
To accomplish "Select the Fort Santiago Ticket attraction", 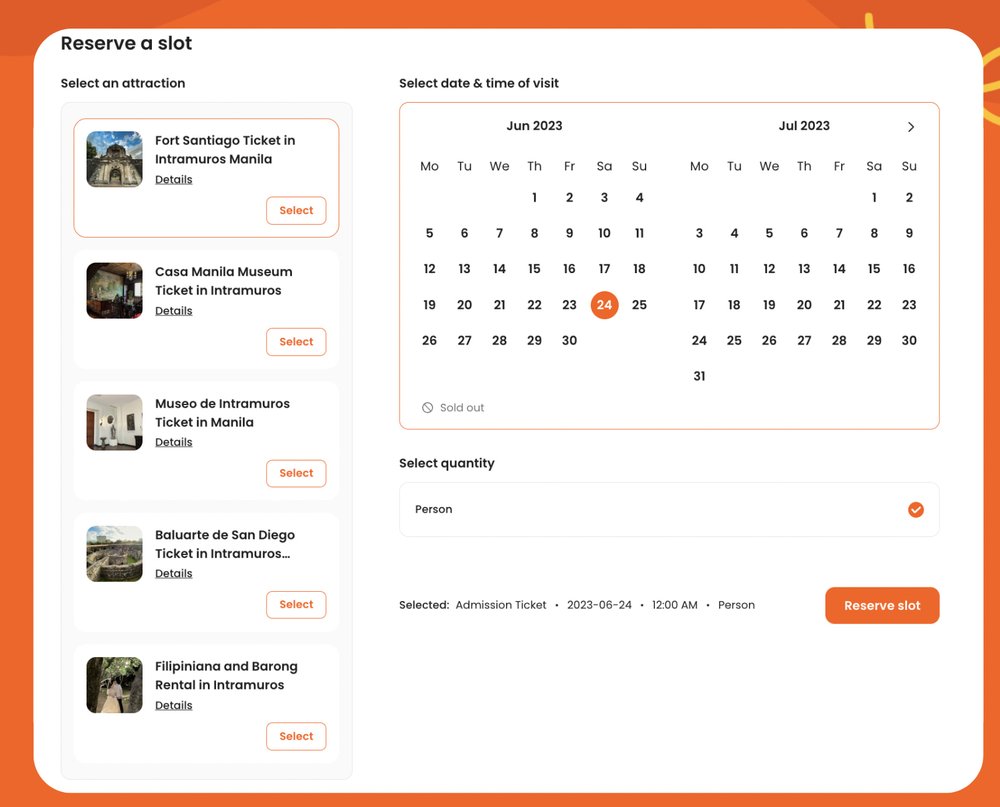I will coord(296,210).
